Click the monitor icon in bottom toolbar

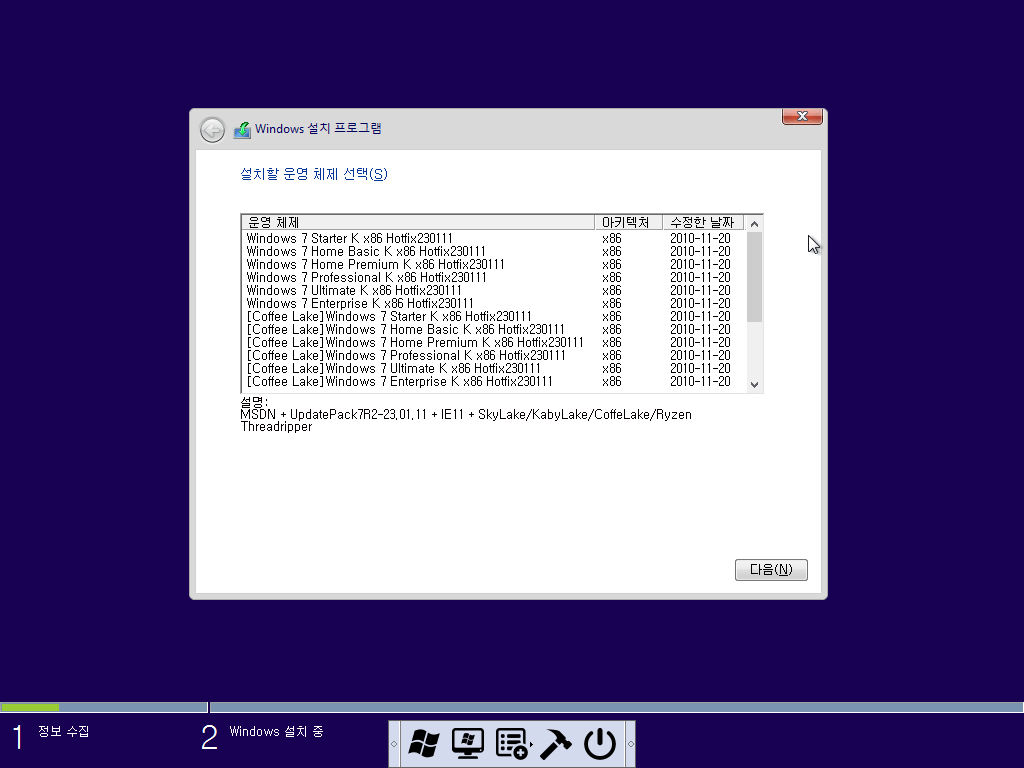pyautogui.click(x=468, y=744)
